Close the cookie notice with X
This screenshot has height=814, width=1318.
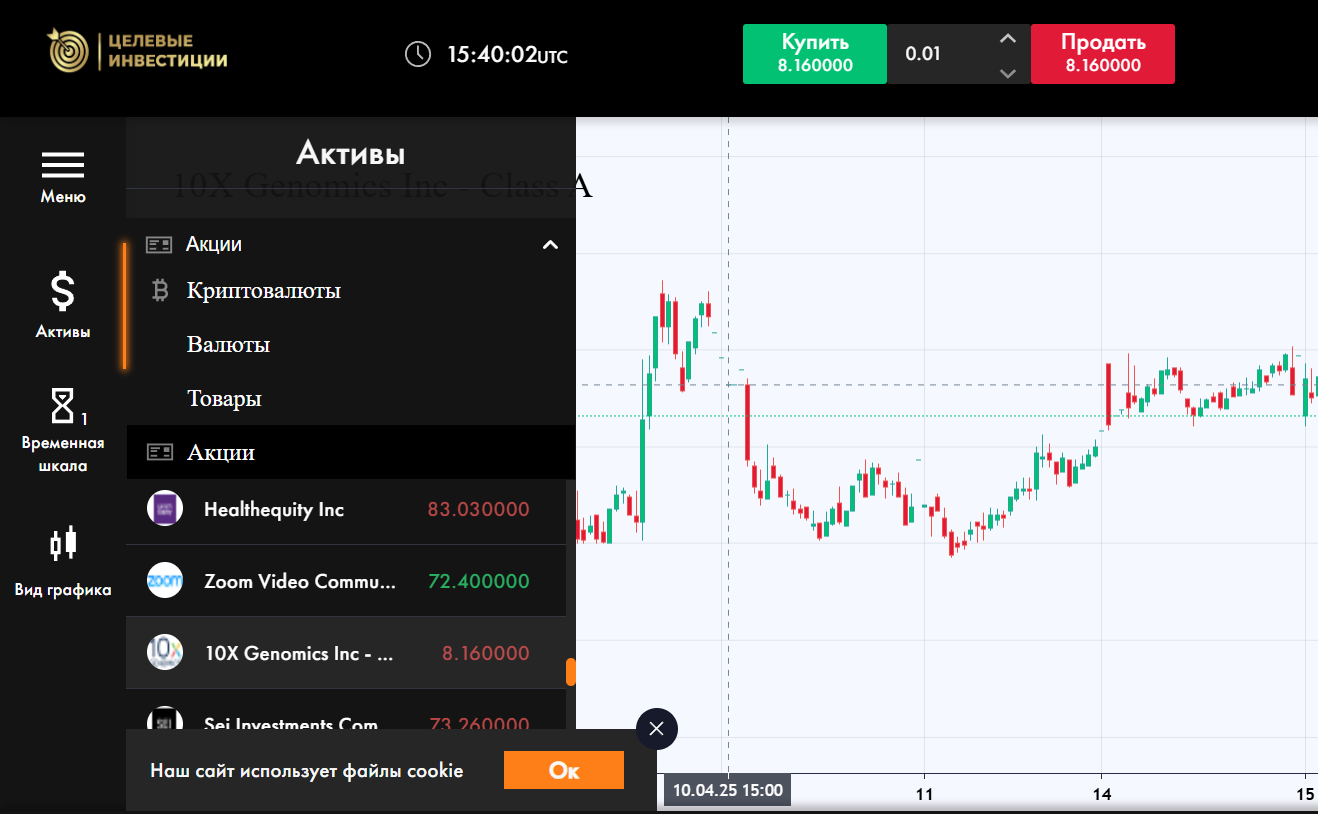coord(656,729)
